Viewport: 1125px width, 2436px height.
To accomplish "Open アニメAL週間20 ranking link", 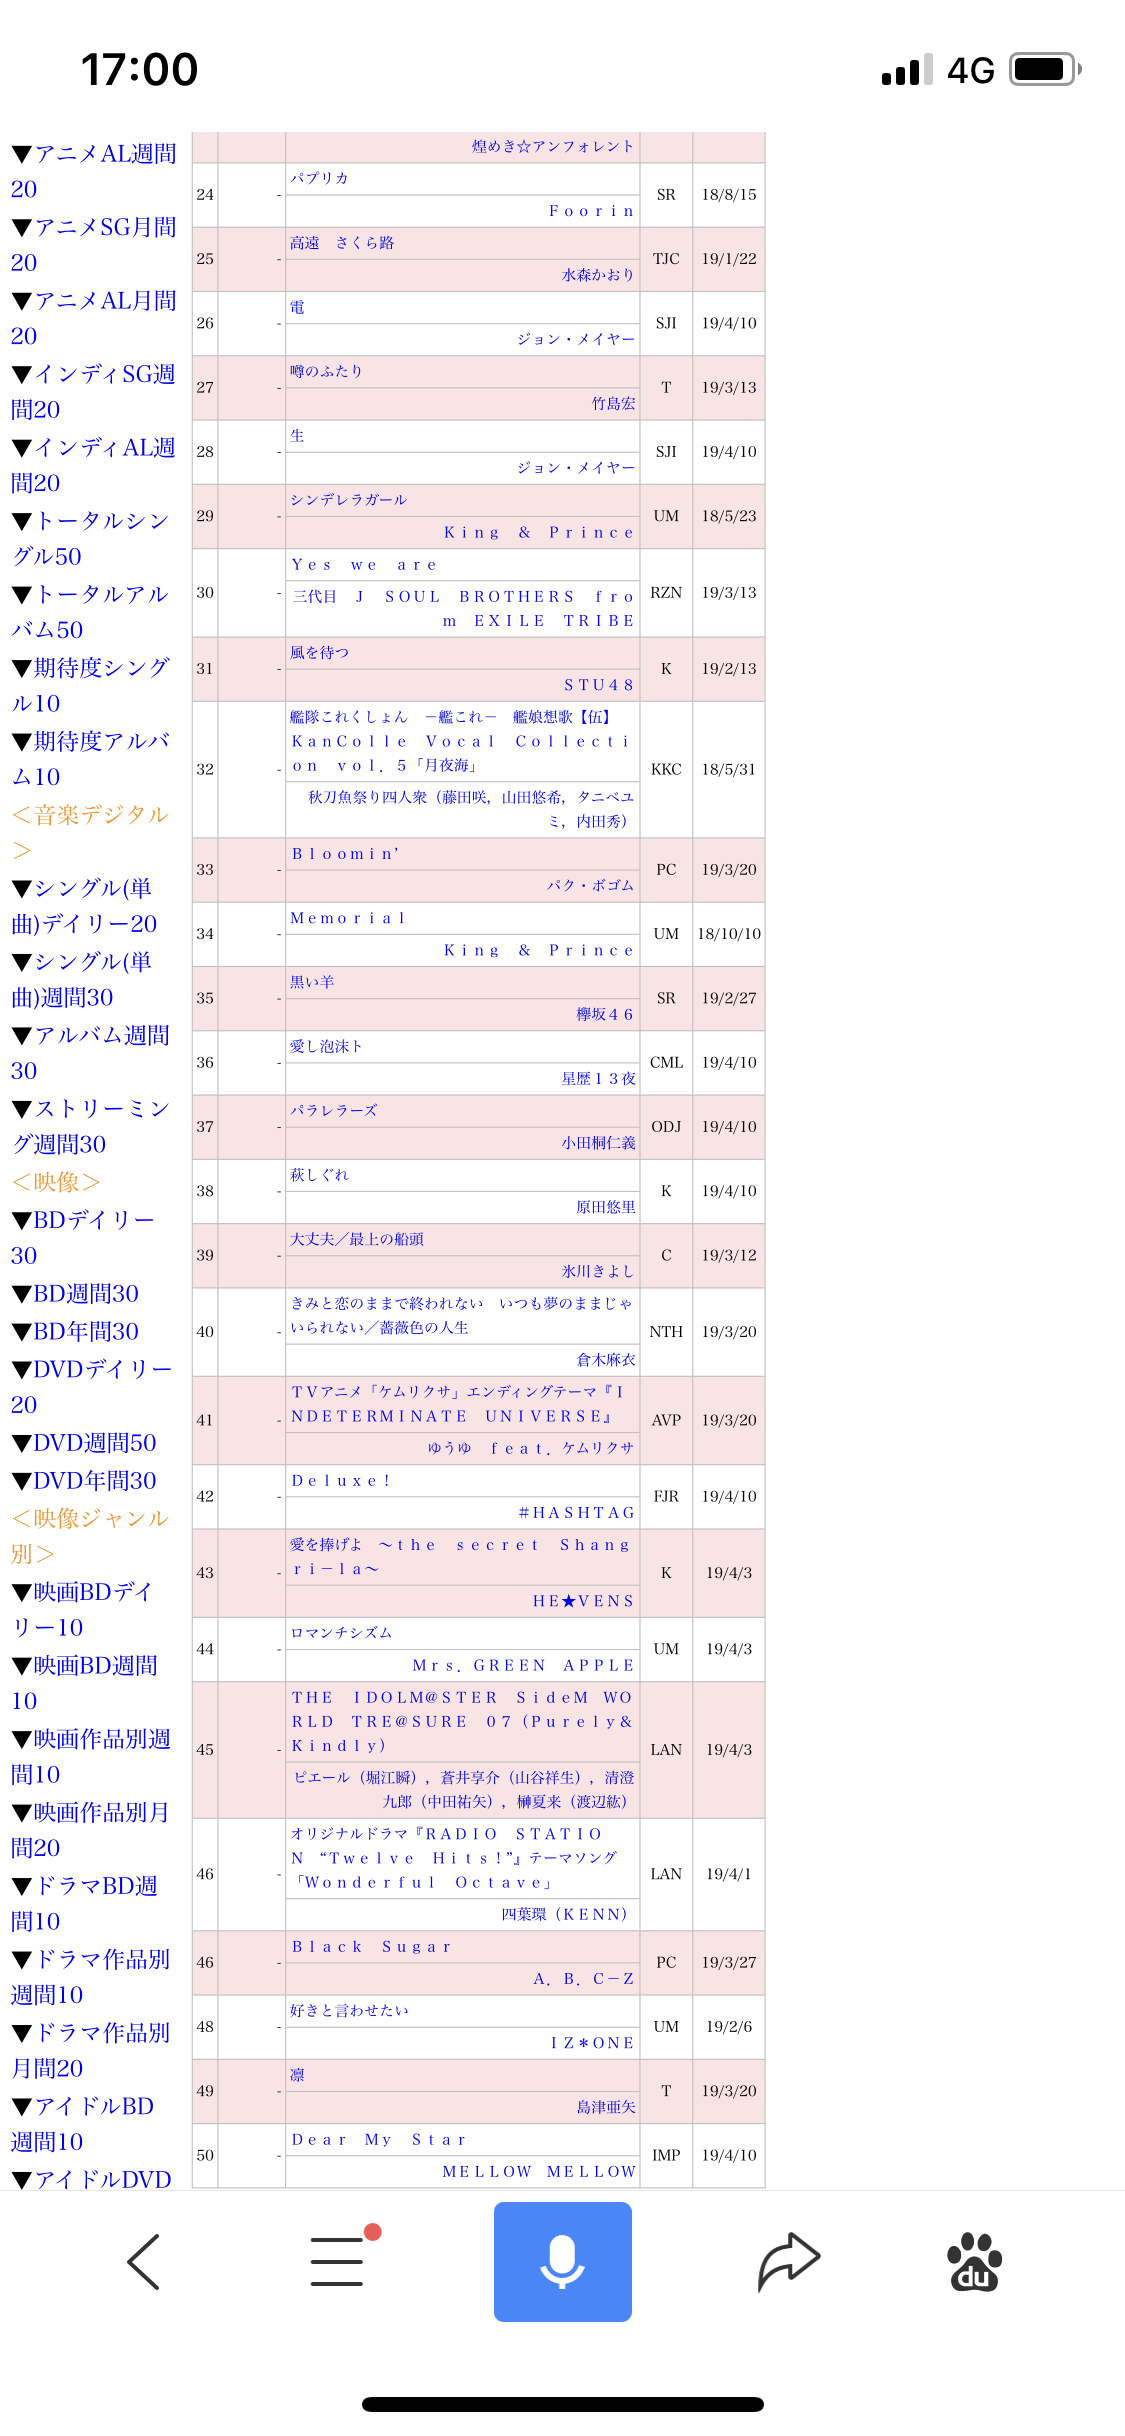I will click(x=94, y=171).
